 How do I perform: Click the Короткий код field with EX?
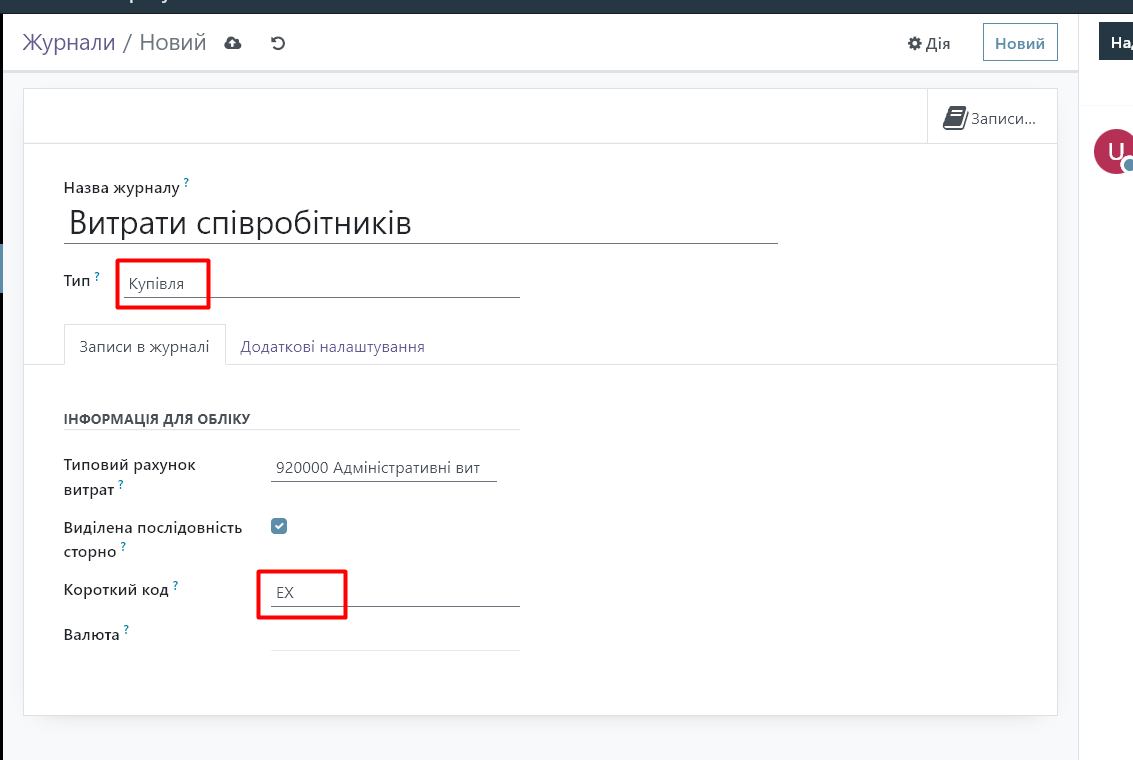(394, 593)
